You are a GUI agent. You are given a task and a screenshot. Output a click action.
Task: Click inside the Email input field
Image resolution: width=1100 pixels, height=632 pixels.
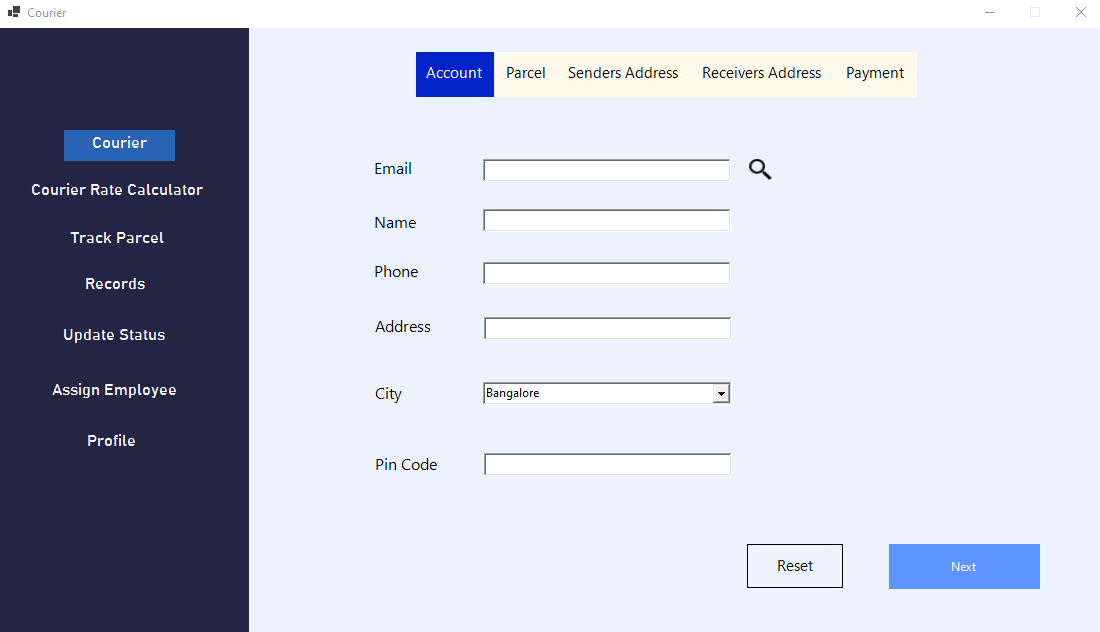coord(605,170)
